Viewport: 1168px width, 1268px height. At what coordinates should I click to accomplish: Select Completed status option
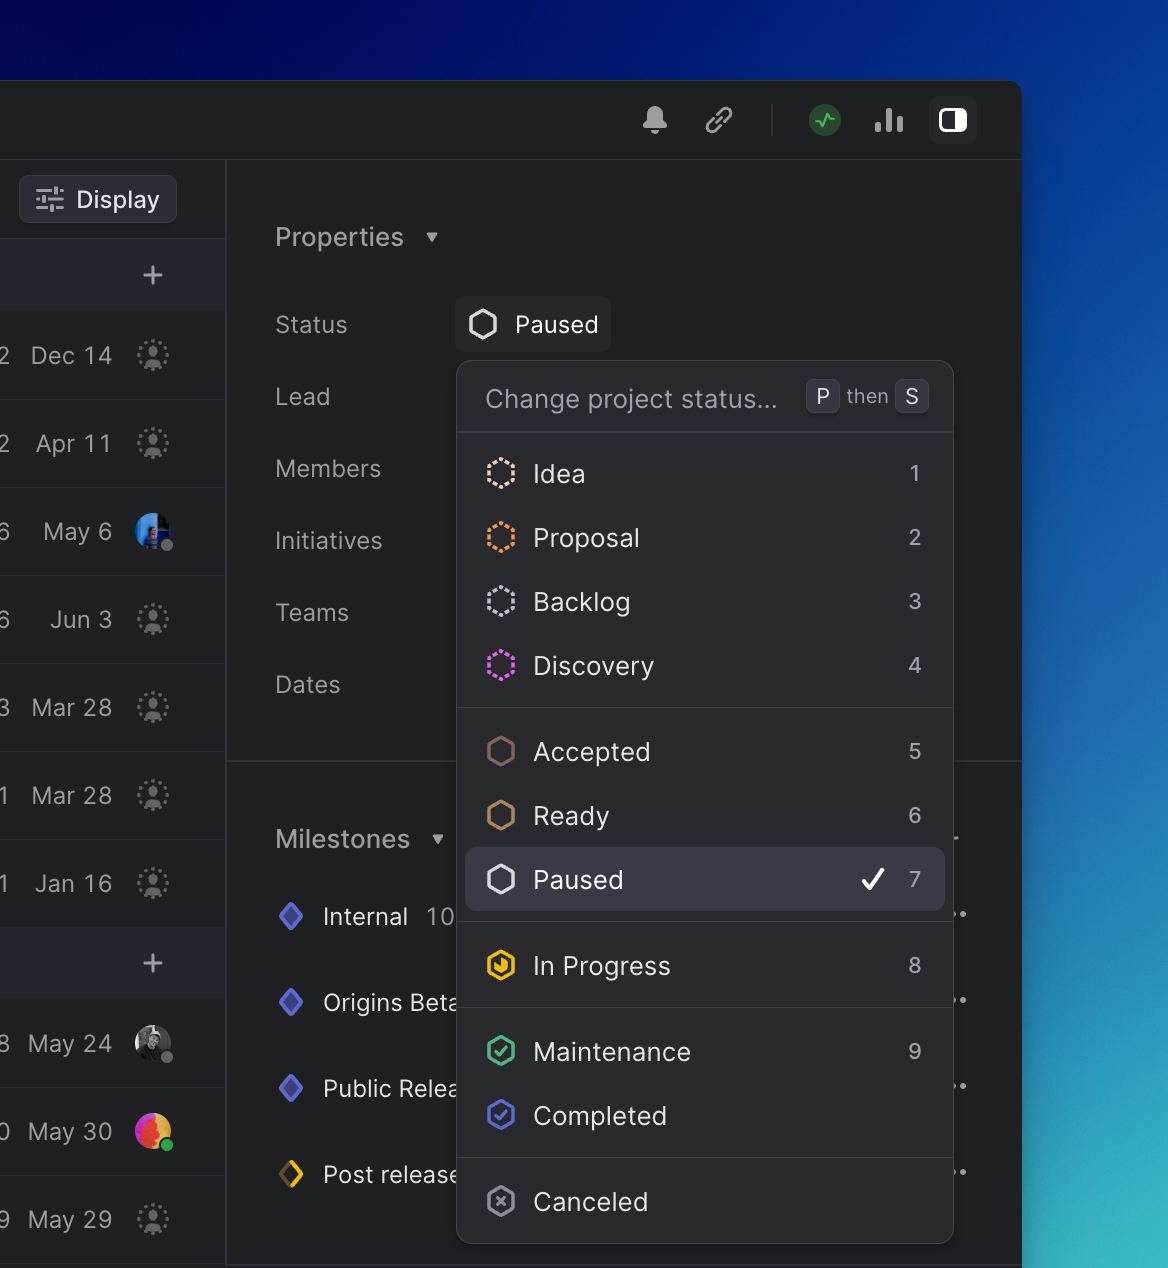click(x=705, y=1115)
